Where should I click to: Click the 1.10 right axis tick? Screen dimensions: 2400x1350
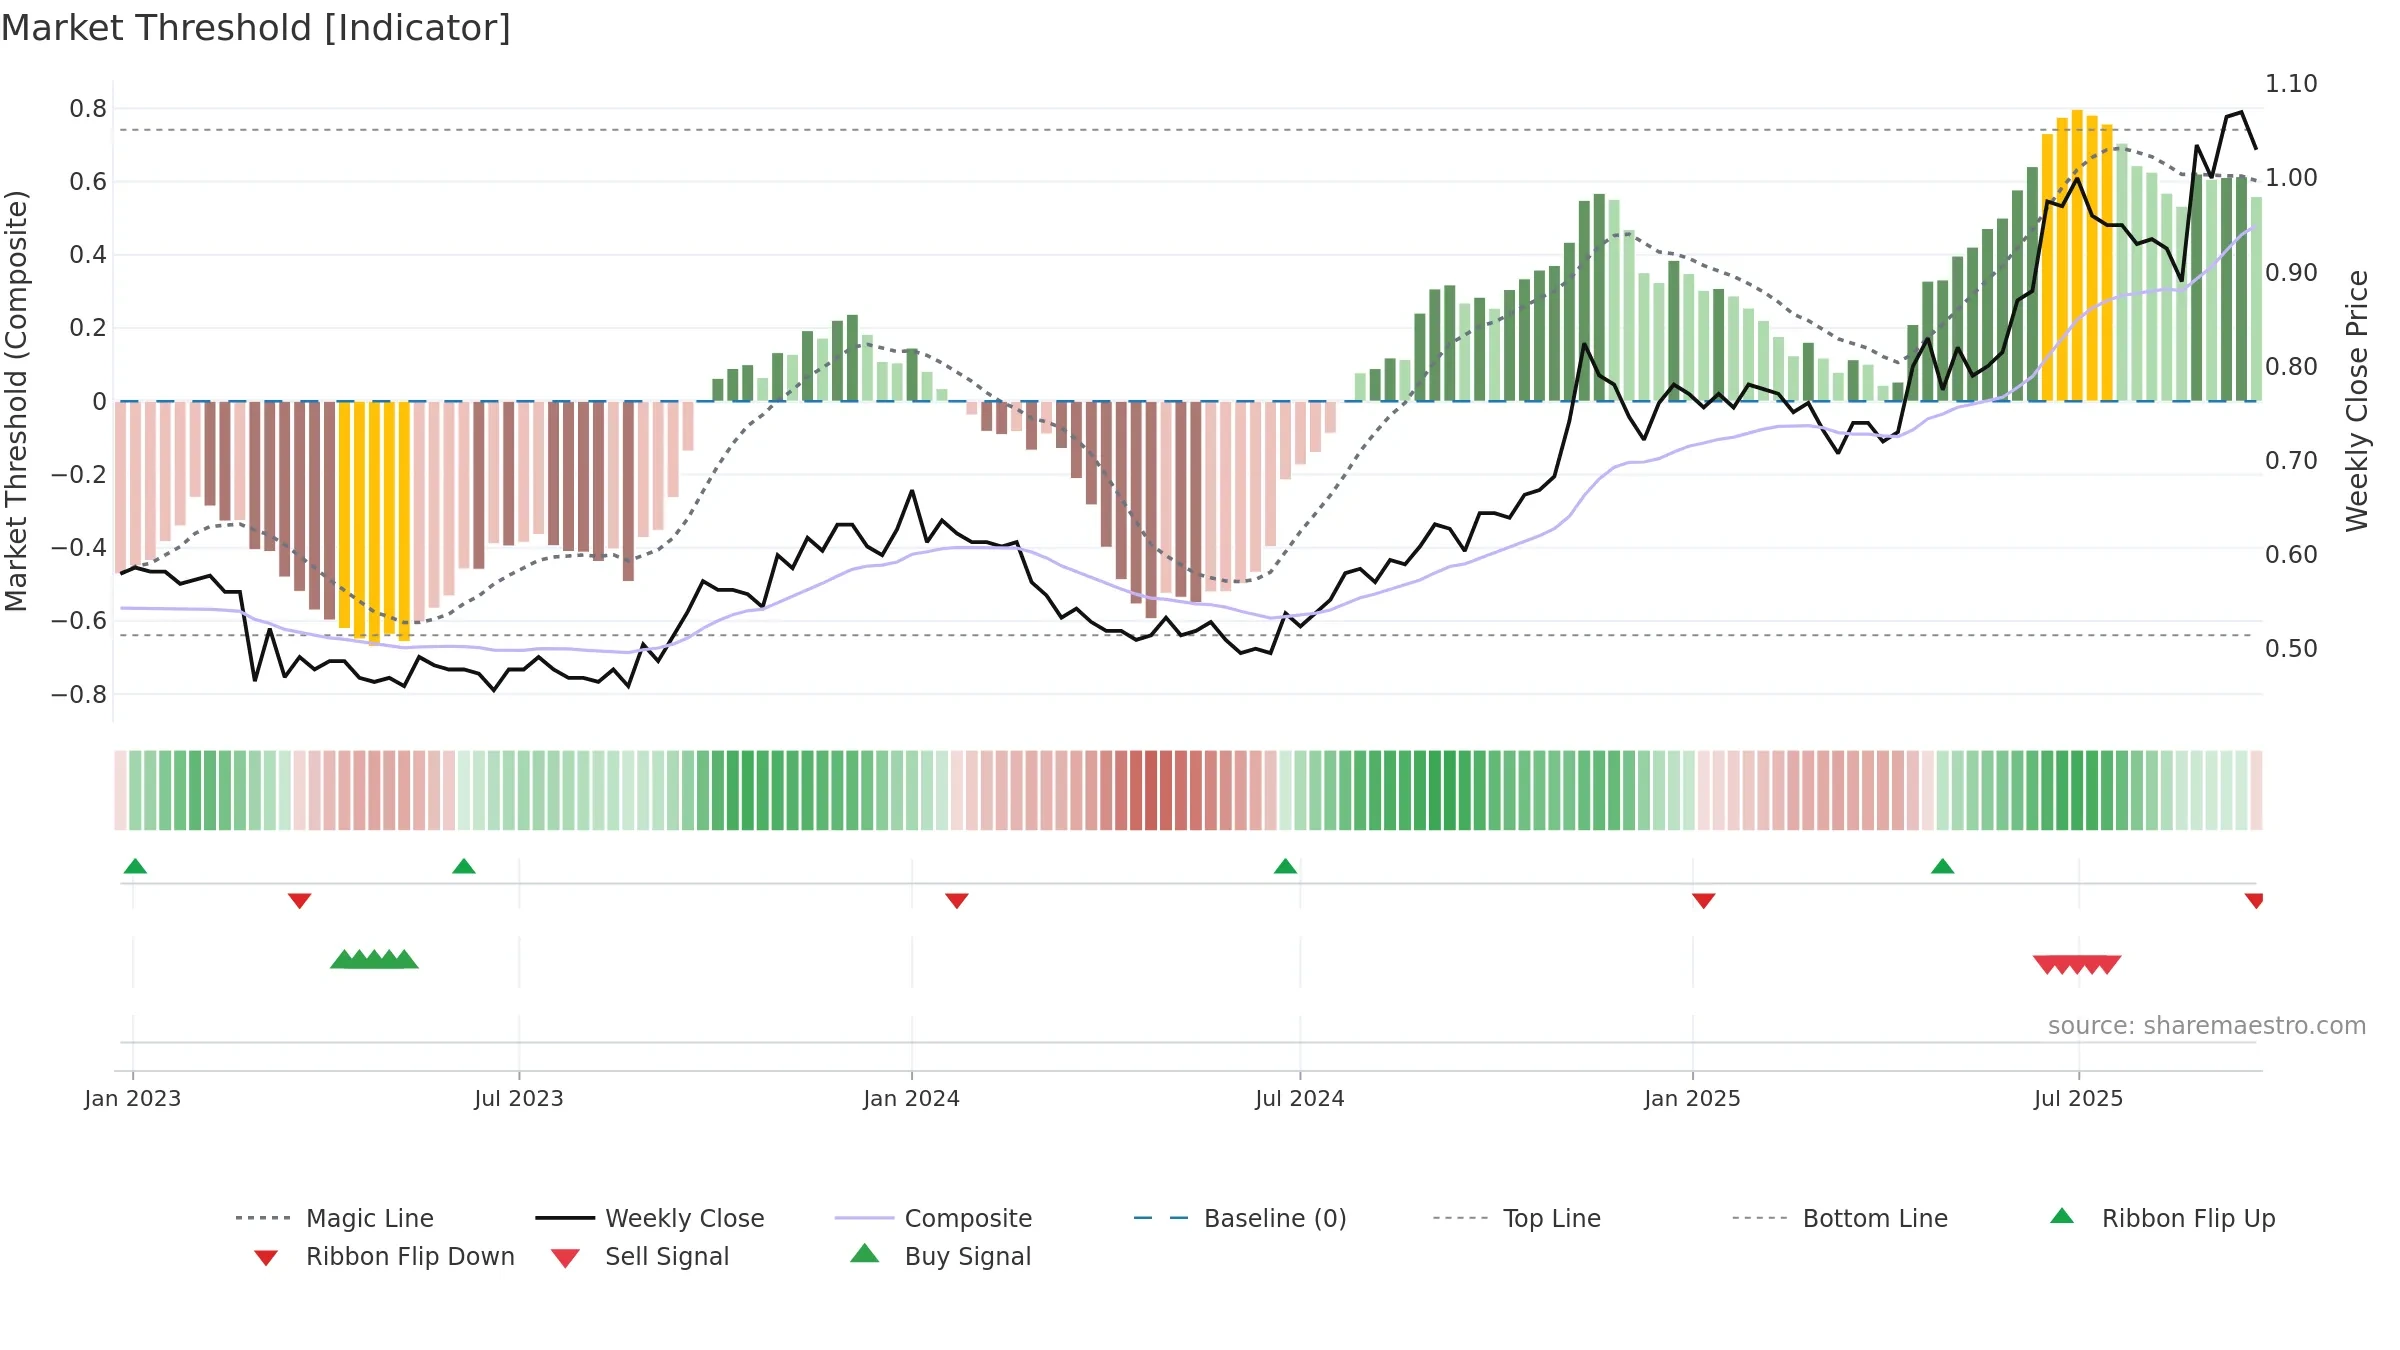[2291, 84]
